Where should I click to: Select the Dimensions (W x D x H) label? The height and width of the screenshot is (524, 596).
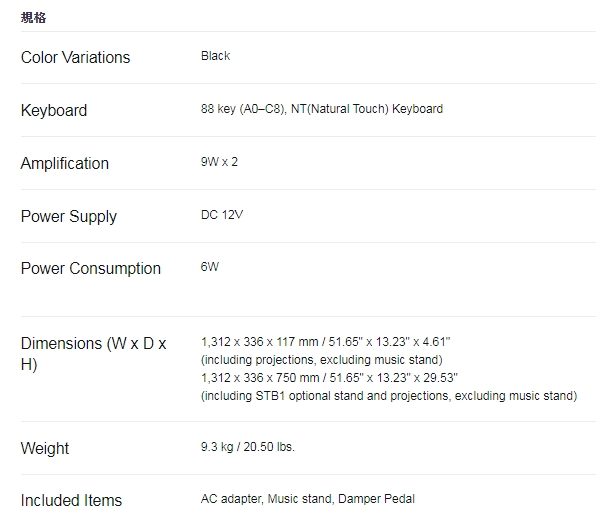coord(94,354)
